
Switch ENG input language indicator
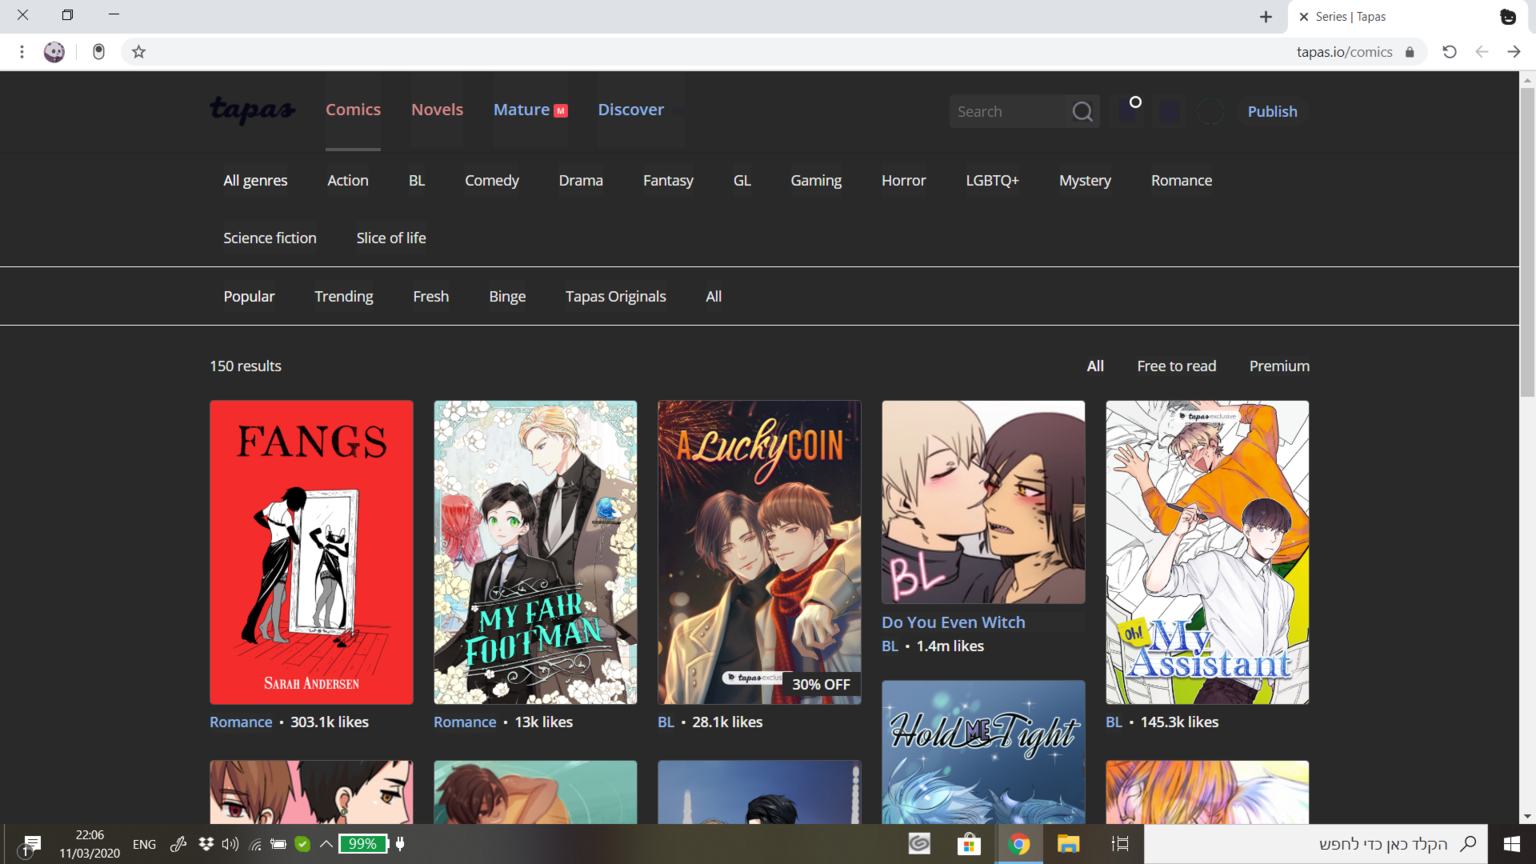(144, 844)
